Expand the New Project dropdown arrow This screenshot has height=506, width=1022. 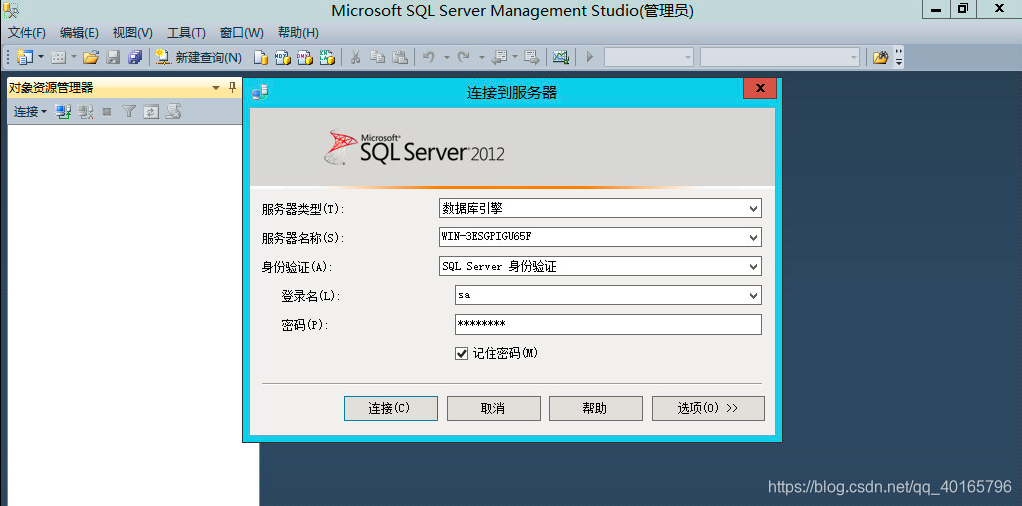(40, 57)
